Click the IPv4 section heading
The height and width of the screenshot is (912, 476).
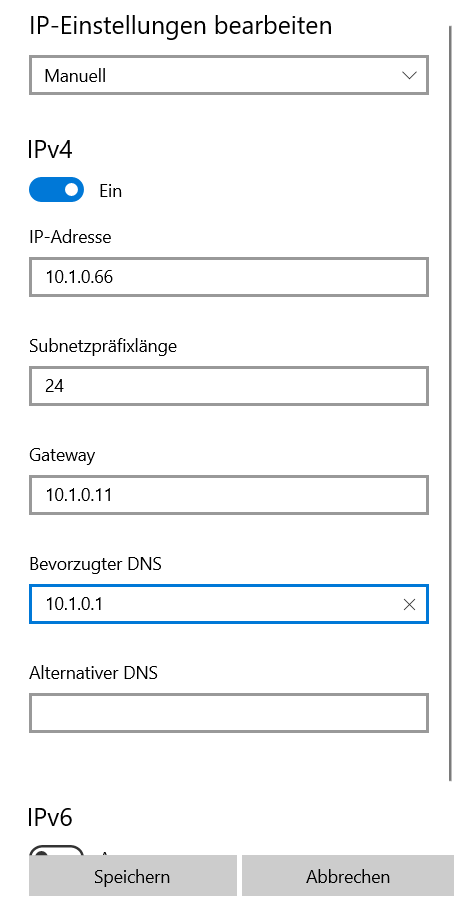point(50,150)
